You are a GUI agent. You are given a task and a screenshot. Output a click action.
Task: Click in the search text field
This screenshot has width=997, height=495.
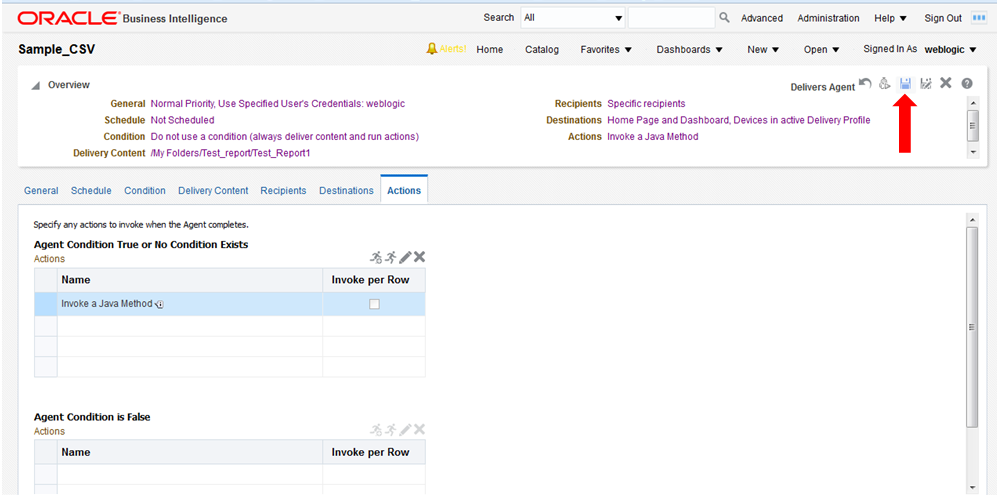tap(671, 18)
